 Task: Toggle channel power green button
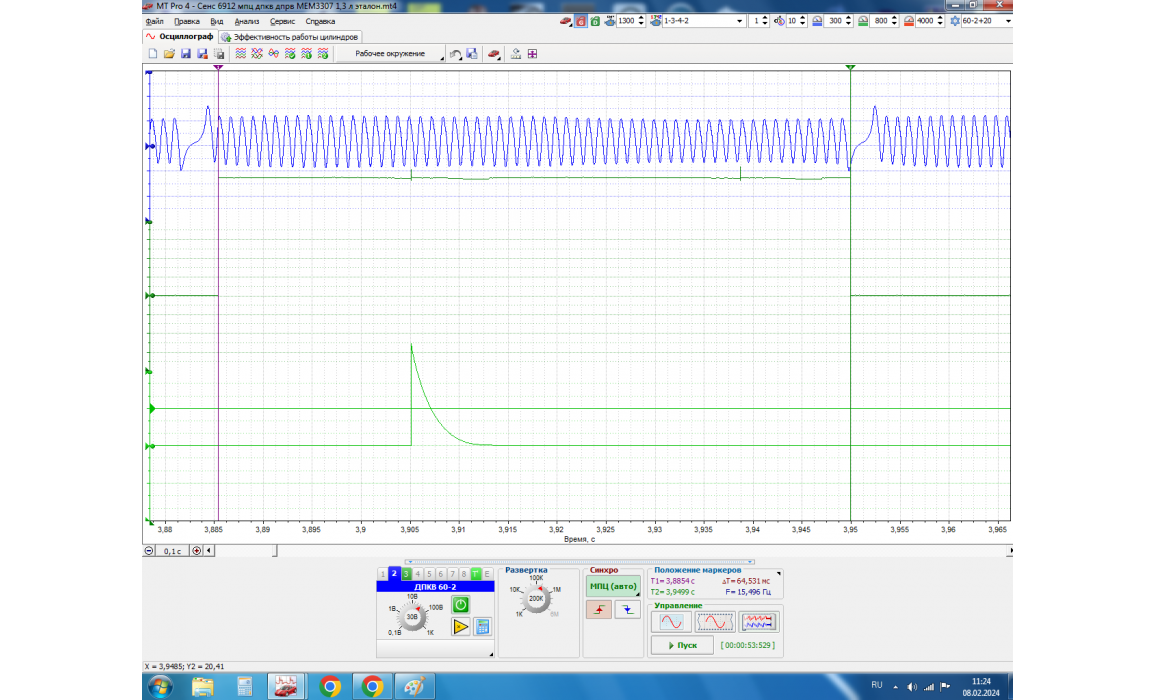460,604
